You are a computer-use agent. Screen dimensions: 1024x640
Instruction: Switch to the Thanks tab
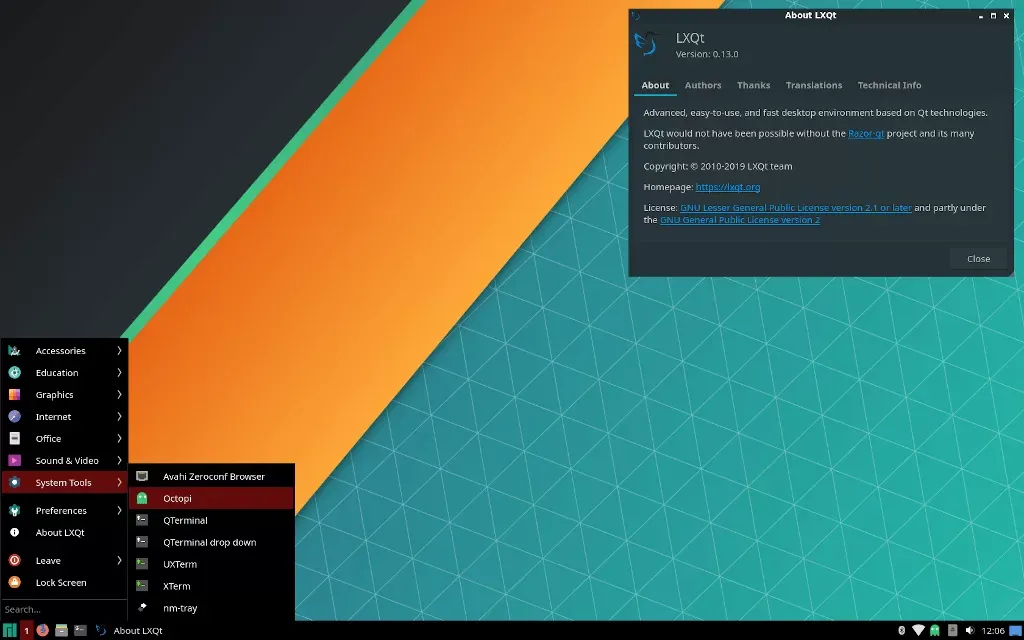click(754, 85)
